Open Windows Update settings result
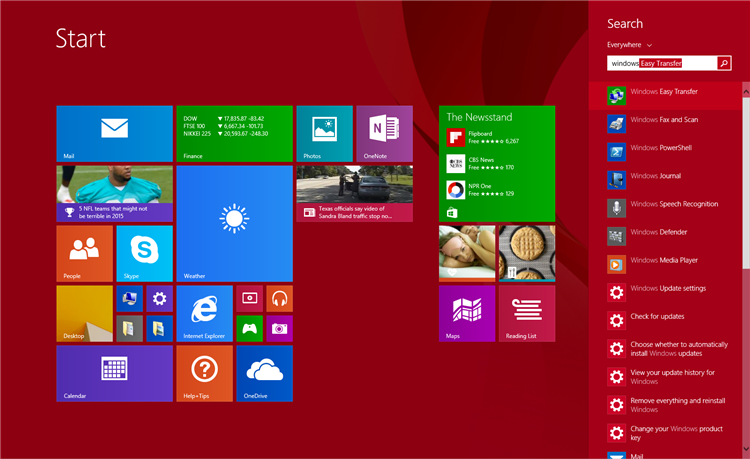Screen dimensions: 750x459 (x=665, y=293)
